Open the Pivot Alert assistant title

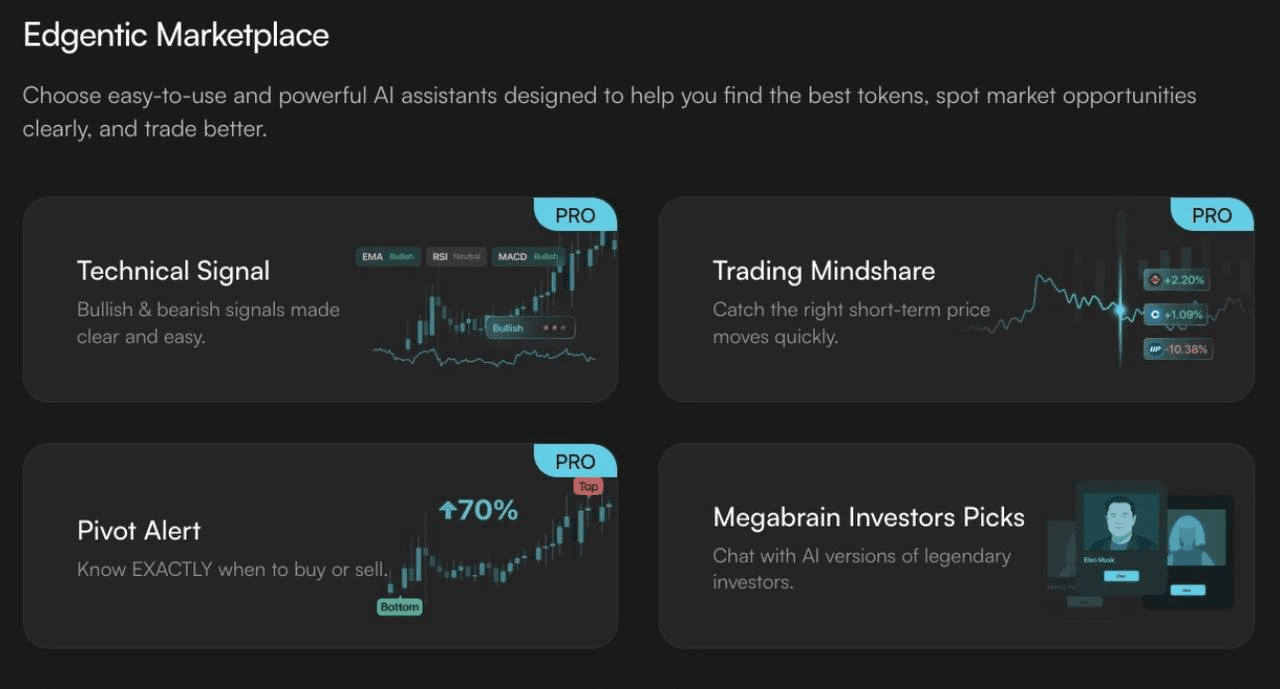(139, 531)
